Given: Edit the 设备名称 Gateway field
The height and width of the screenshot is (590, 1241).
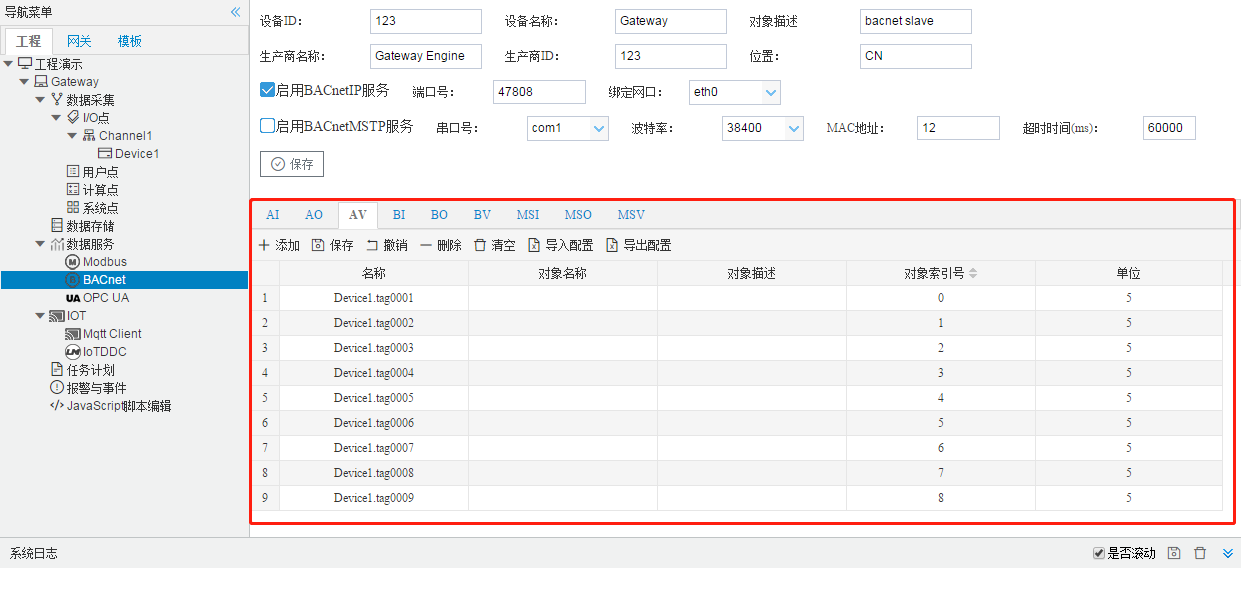Looking at the screenshot, I should [671, 21].
